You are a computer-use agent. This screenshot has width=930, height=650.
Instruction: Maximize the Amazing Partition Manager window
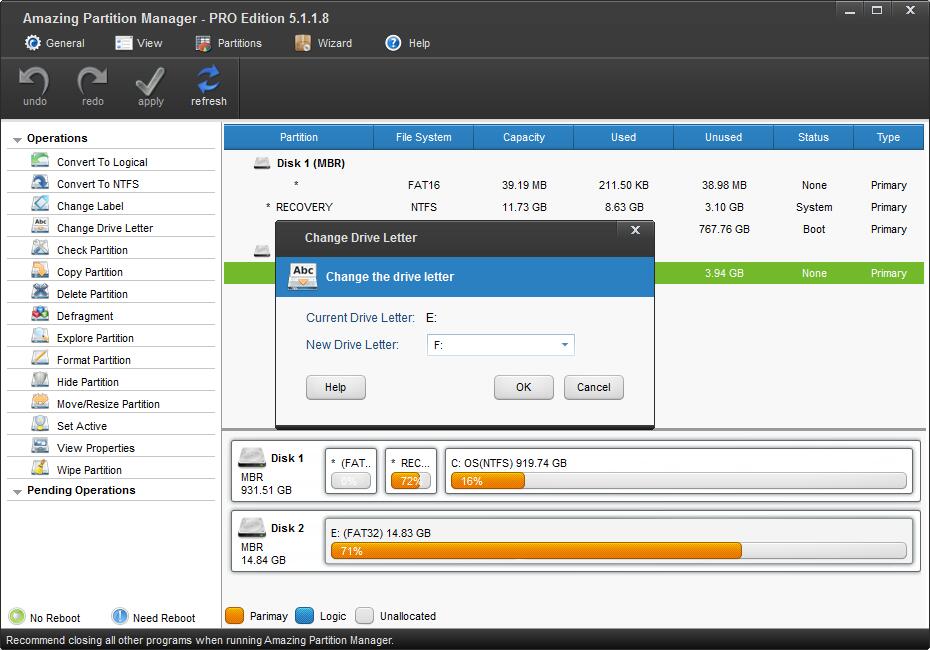click(x=877, y=10)
